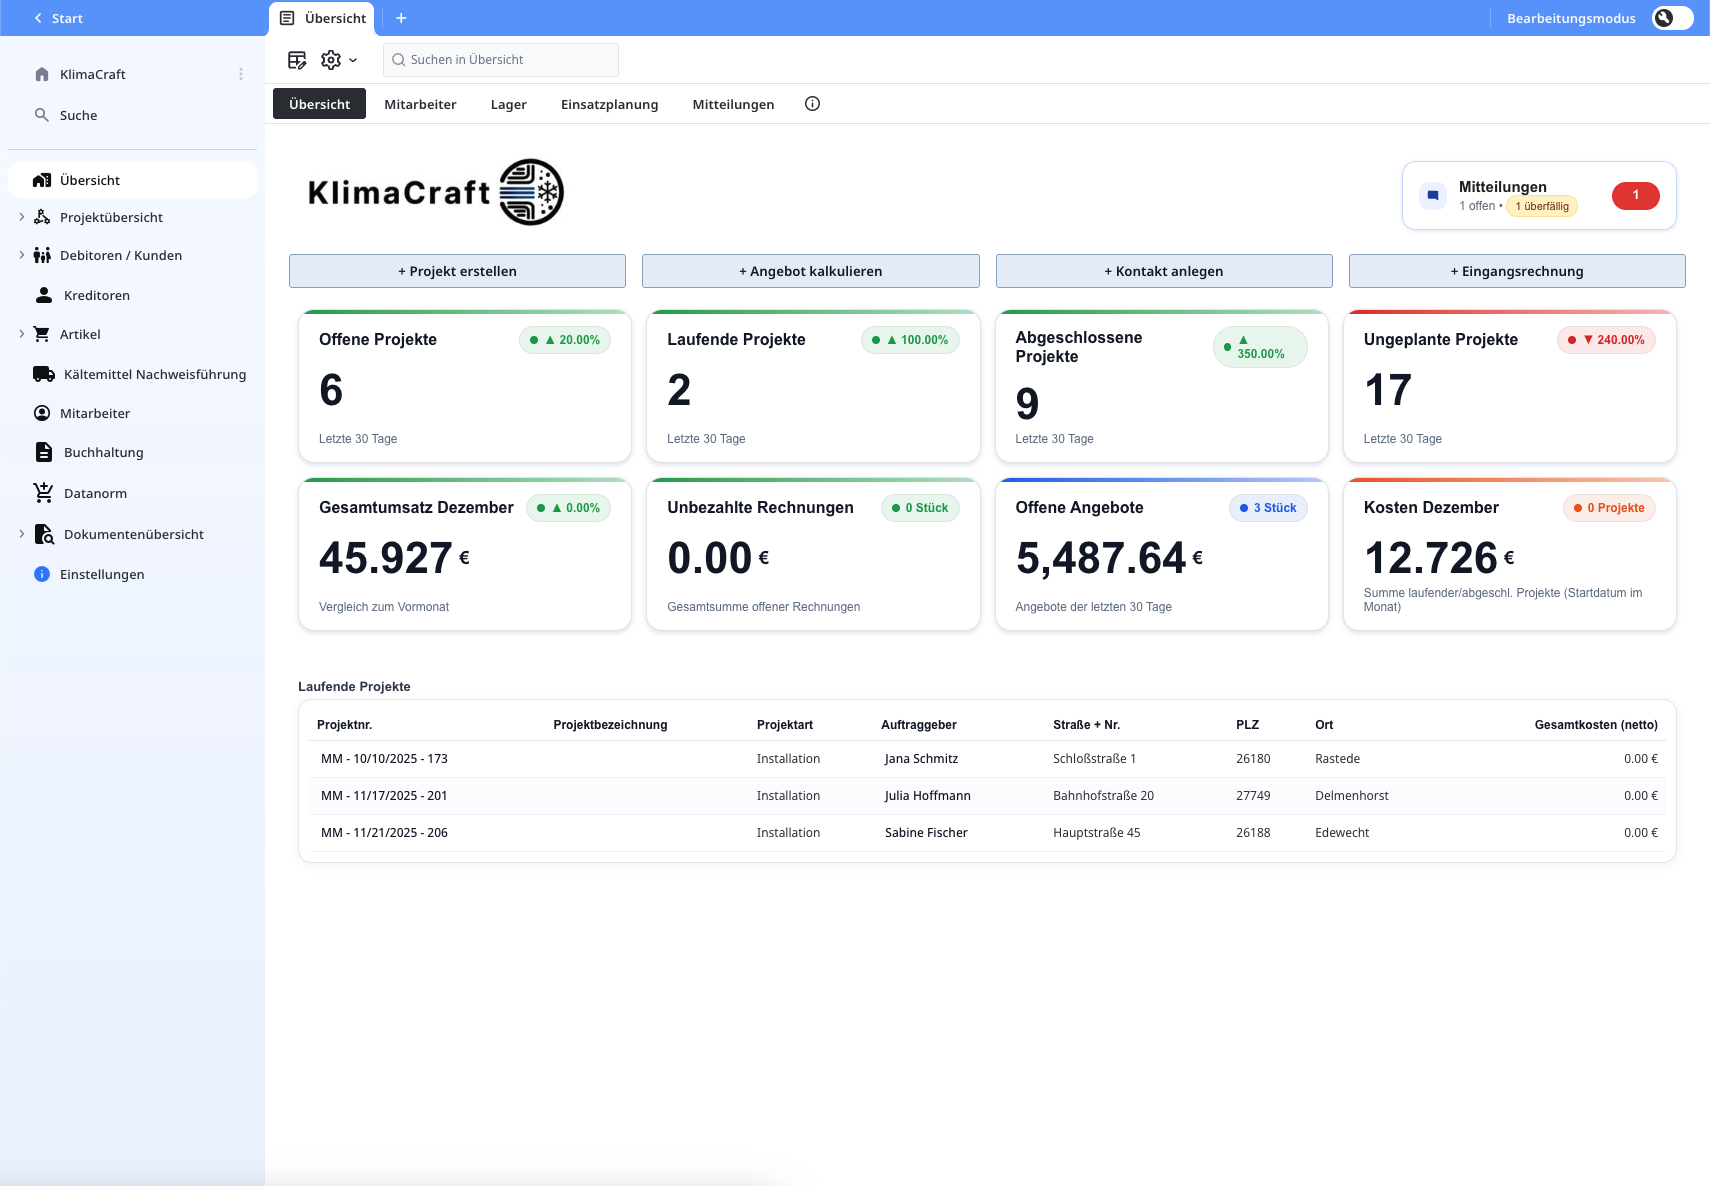This screenshot has width=1710, height=1186.
Task: Click the + Kontakt anlegen button
Action: pos(1164,270)
